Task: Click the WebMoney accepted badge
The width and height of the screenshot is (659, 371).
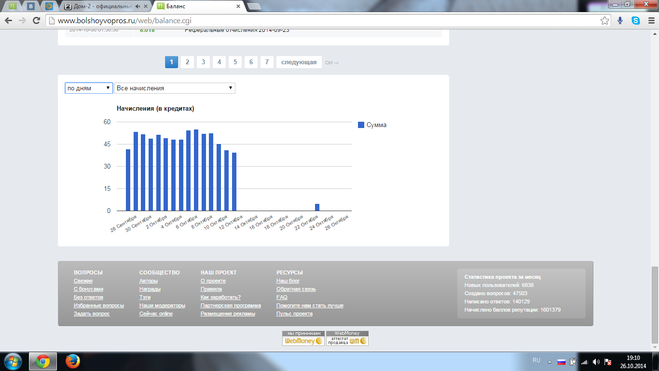Action: (x=303, y=338)
